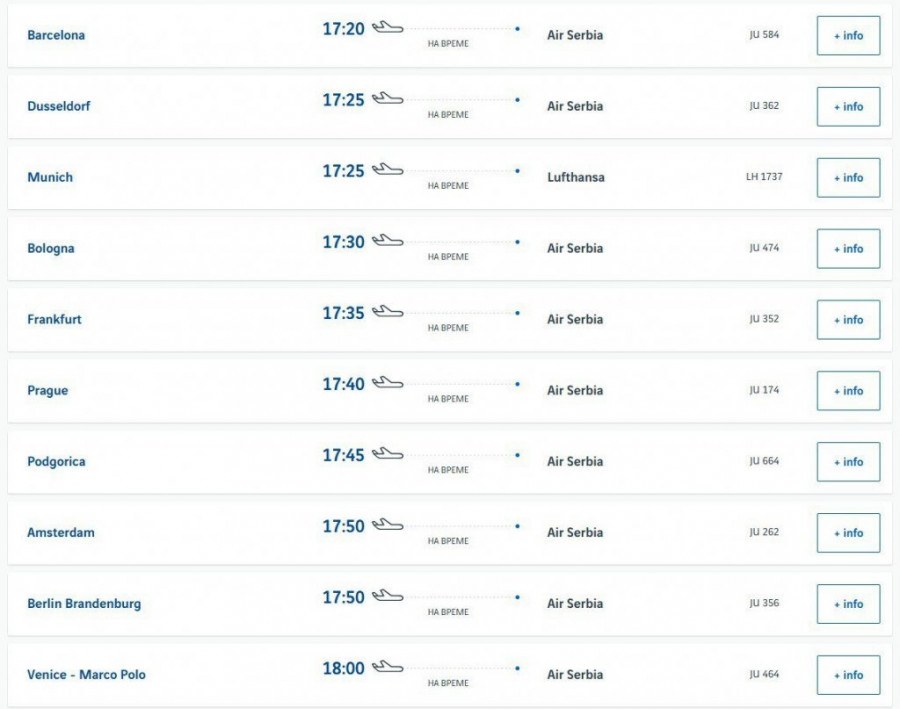Click the airplane icon next to 17:30 Bologna
This screenshot has width=900, height=709.
pos(387,241)
